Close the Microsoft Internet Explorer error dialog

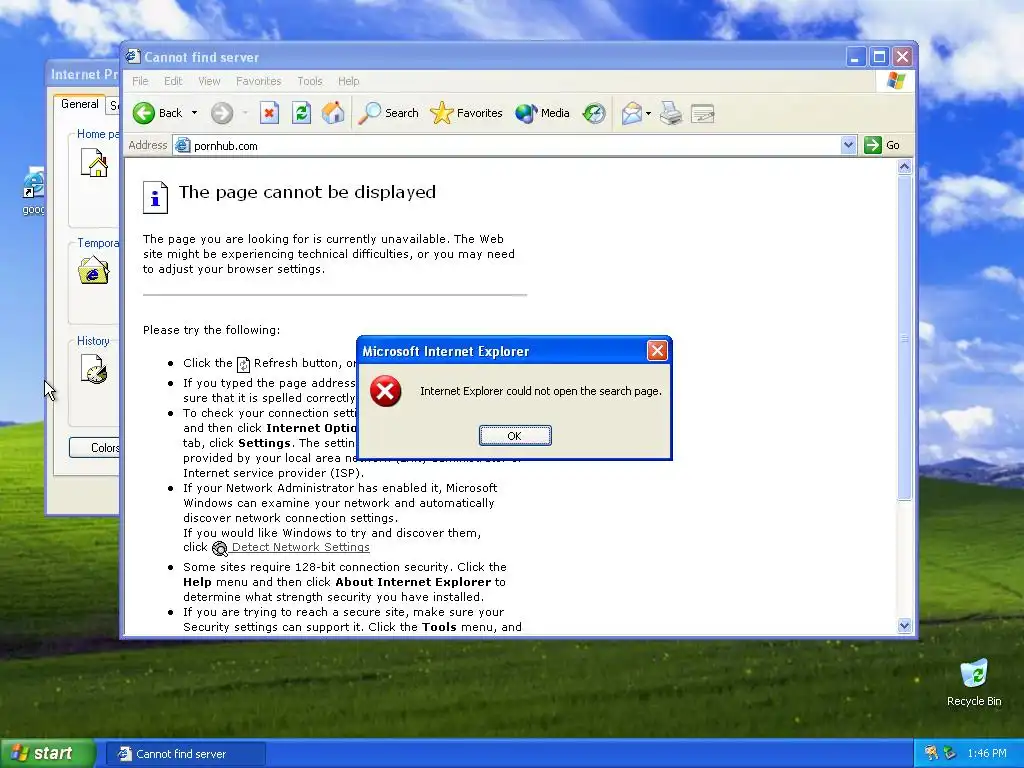(x=657, y=351)
